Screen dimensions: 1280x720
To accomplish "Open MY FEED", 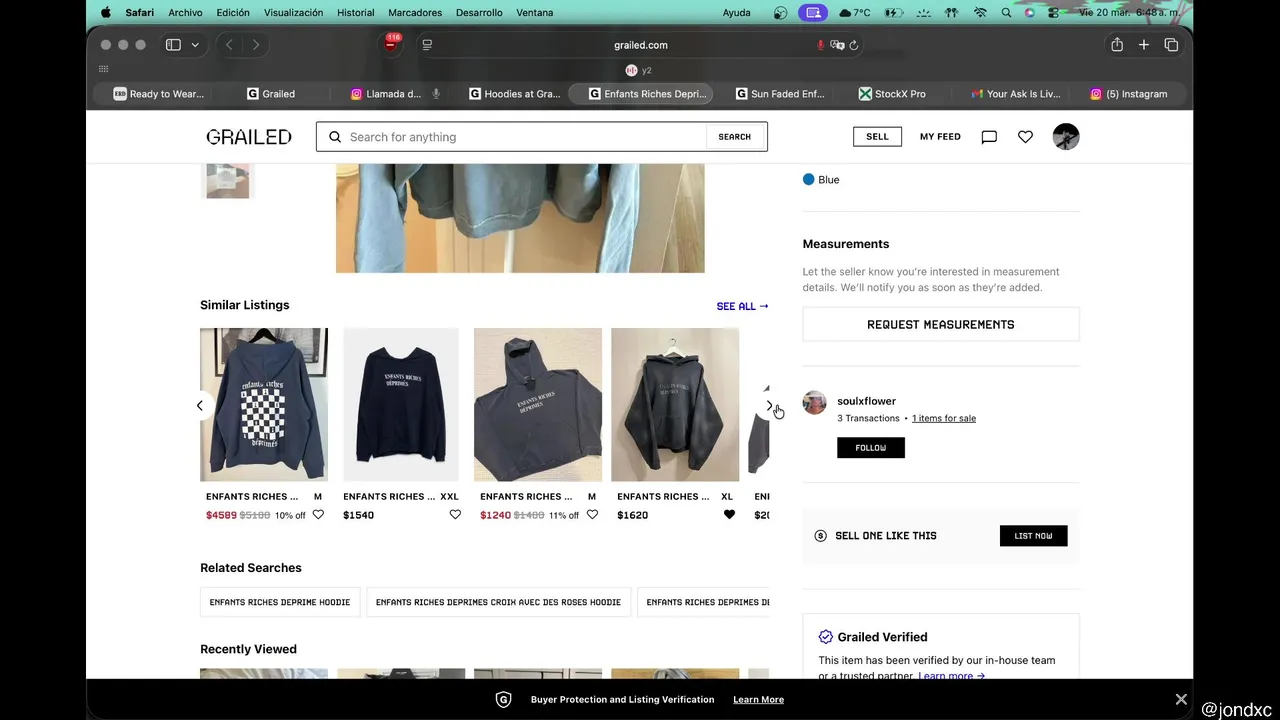I will coord(940,137).
